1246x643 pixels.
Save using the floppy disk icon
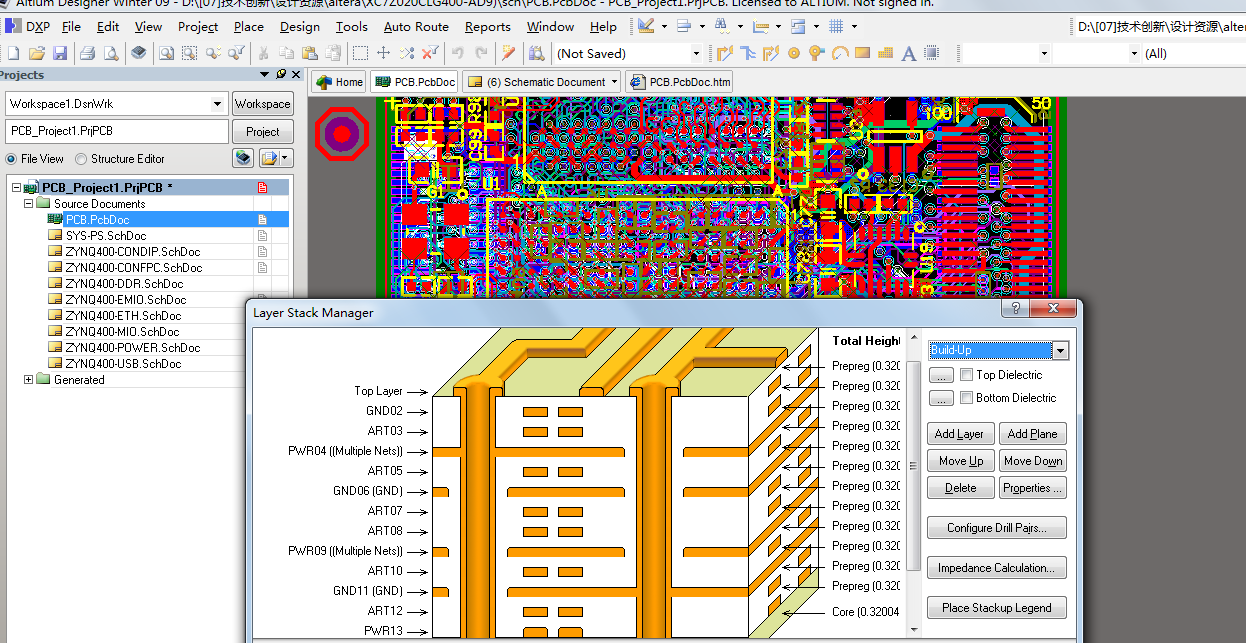coord(60,53)
